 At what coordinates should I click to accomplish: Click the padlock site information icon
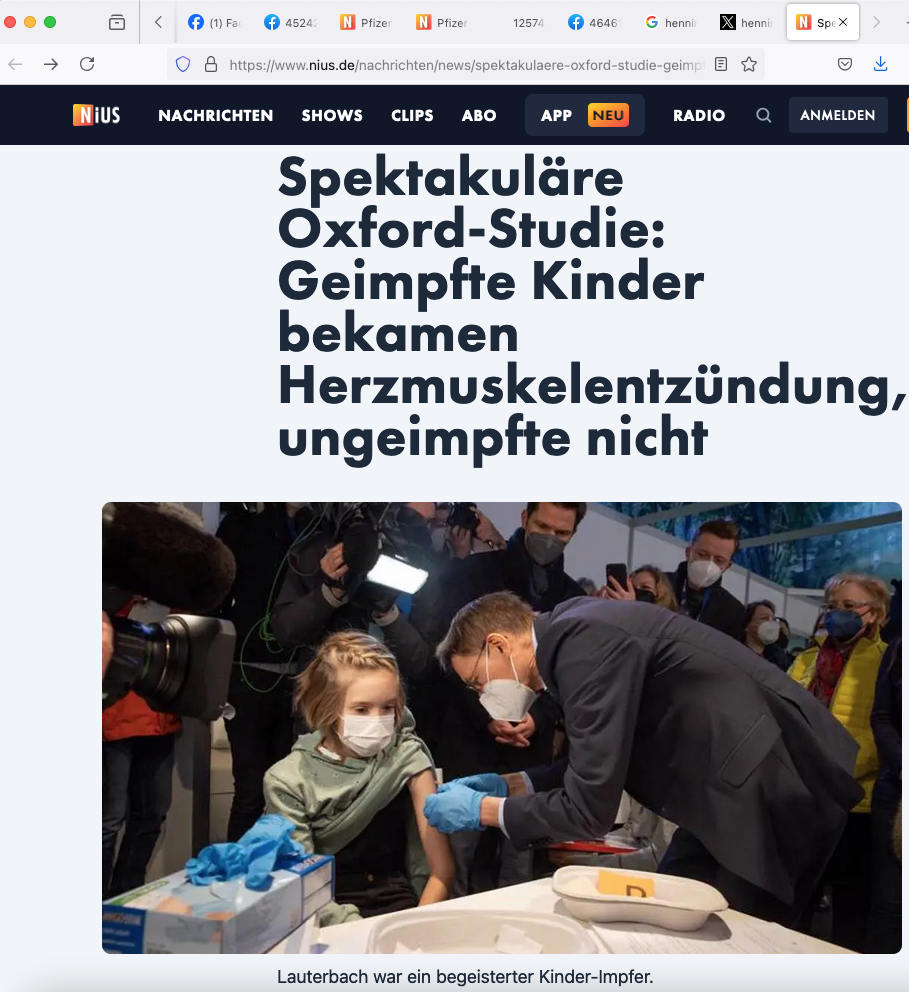[211, 64]
